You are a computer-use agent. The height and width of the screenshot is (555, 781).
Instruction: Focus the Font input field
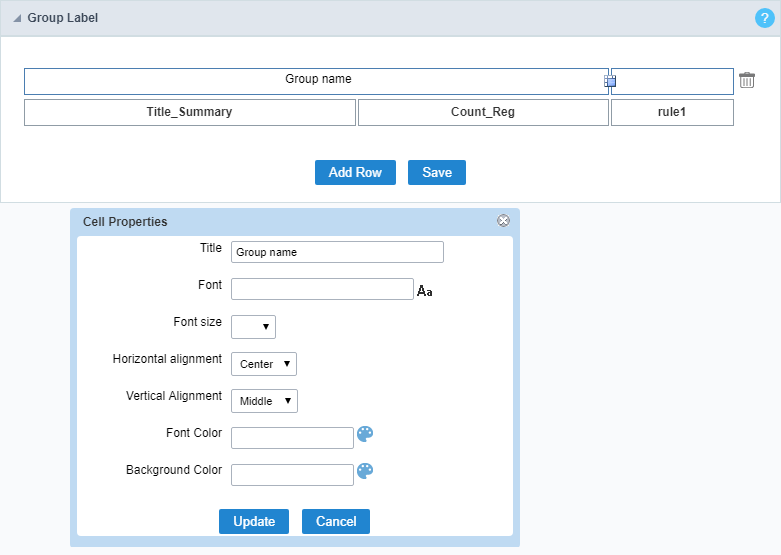pyautogui.click(x=322, y=289)
